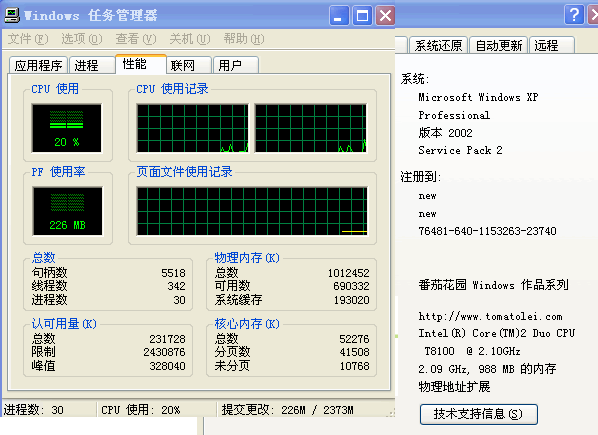Screen dimensions: 598x435
Task: Click status bar 提交更改: 226M / 2373M
Action: 288,410
